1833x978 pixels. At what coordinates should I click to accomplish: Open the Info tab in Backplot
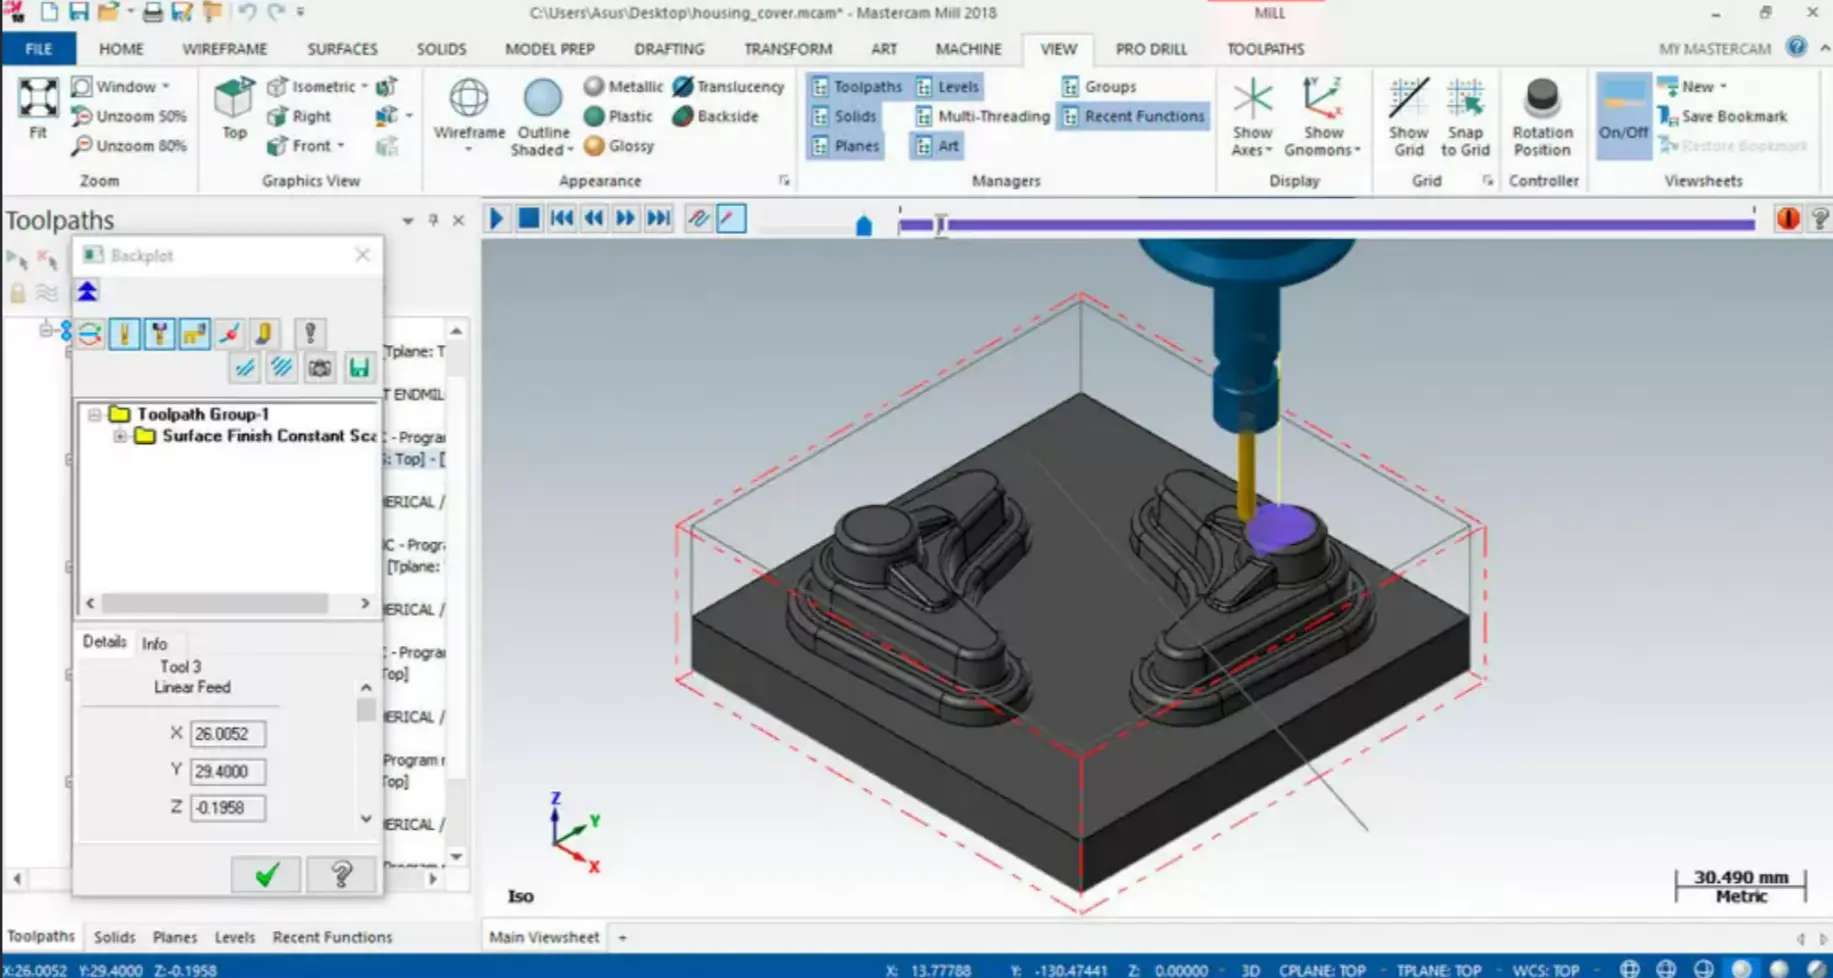tap(154, 644)
